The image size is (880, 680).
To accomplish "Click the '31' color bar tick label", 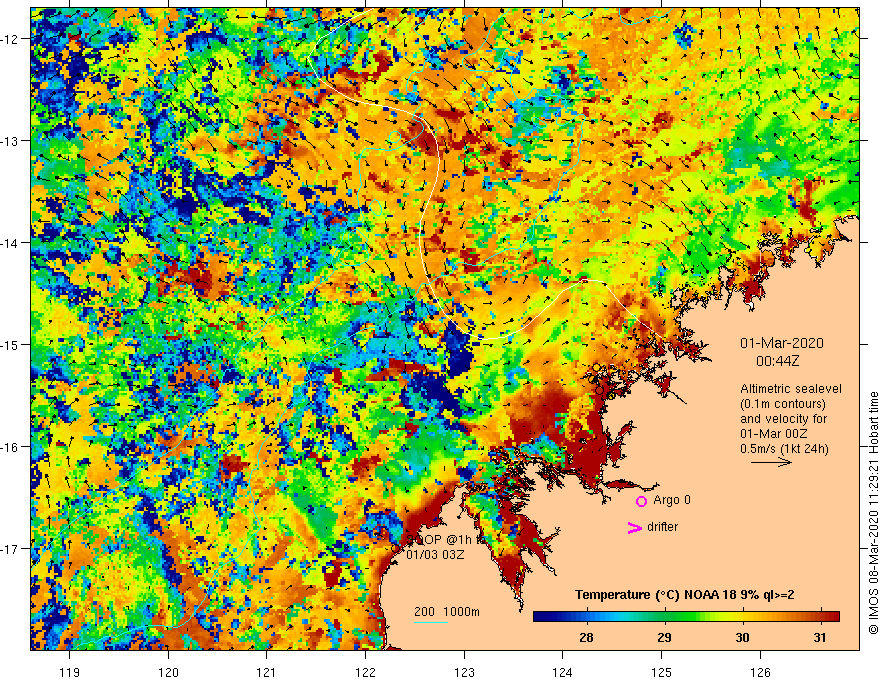I will pos(821,637).
